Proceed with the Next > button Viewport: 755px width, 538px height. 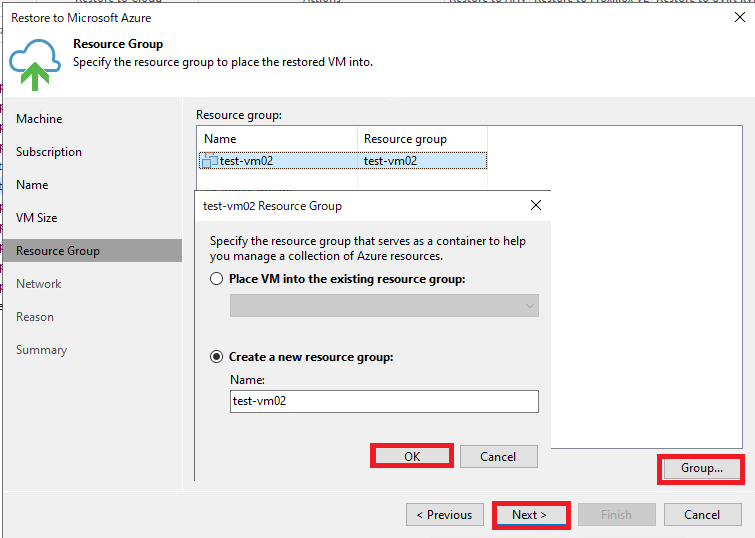pos(530,515)
